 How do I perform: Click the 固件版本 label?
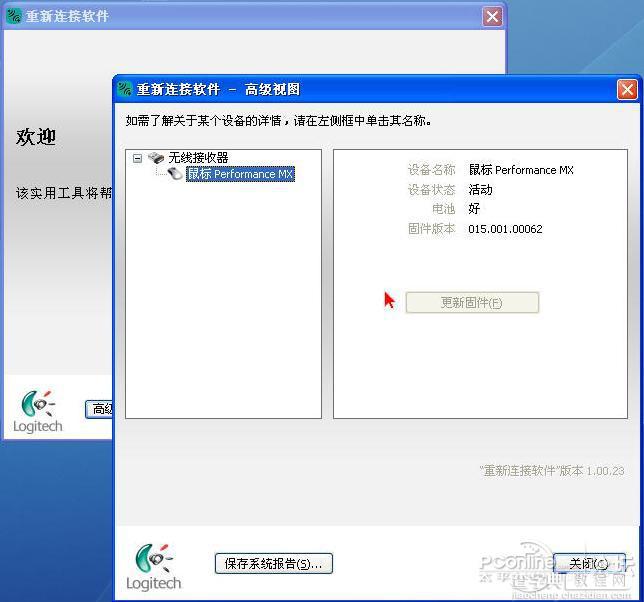tap(431, 228)
